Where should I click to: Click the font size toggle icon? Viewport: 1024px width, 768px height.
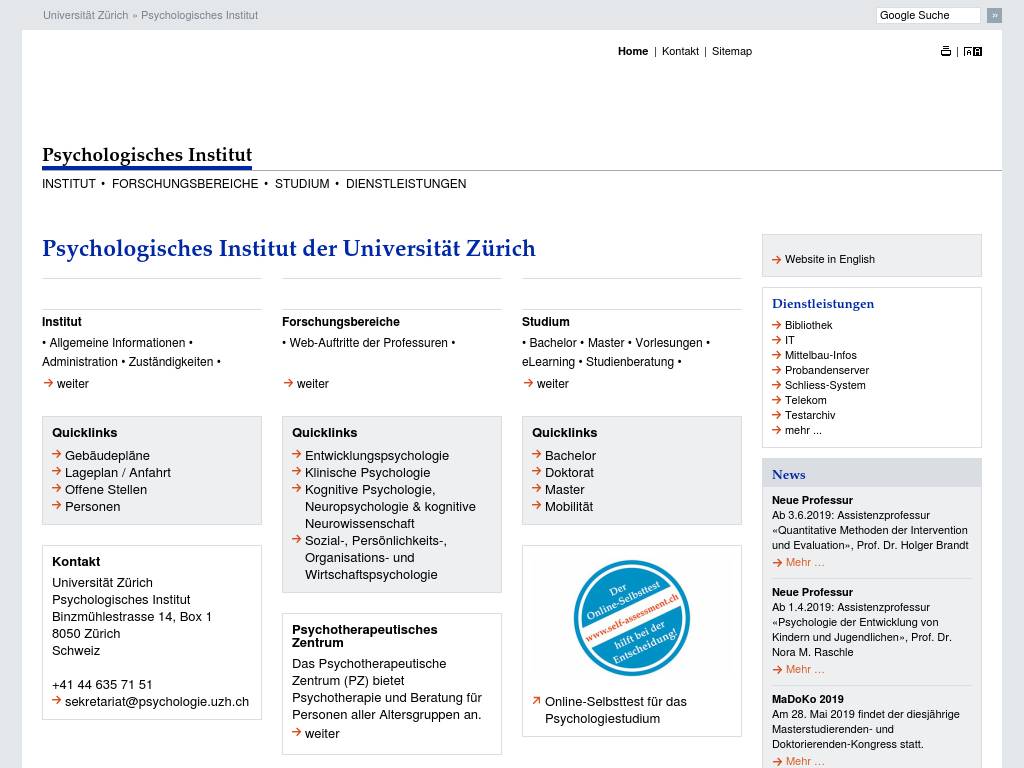973,51
